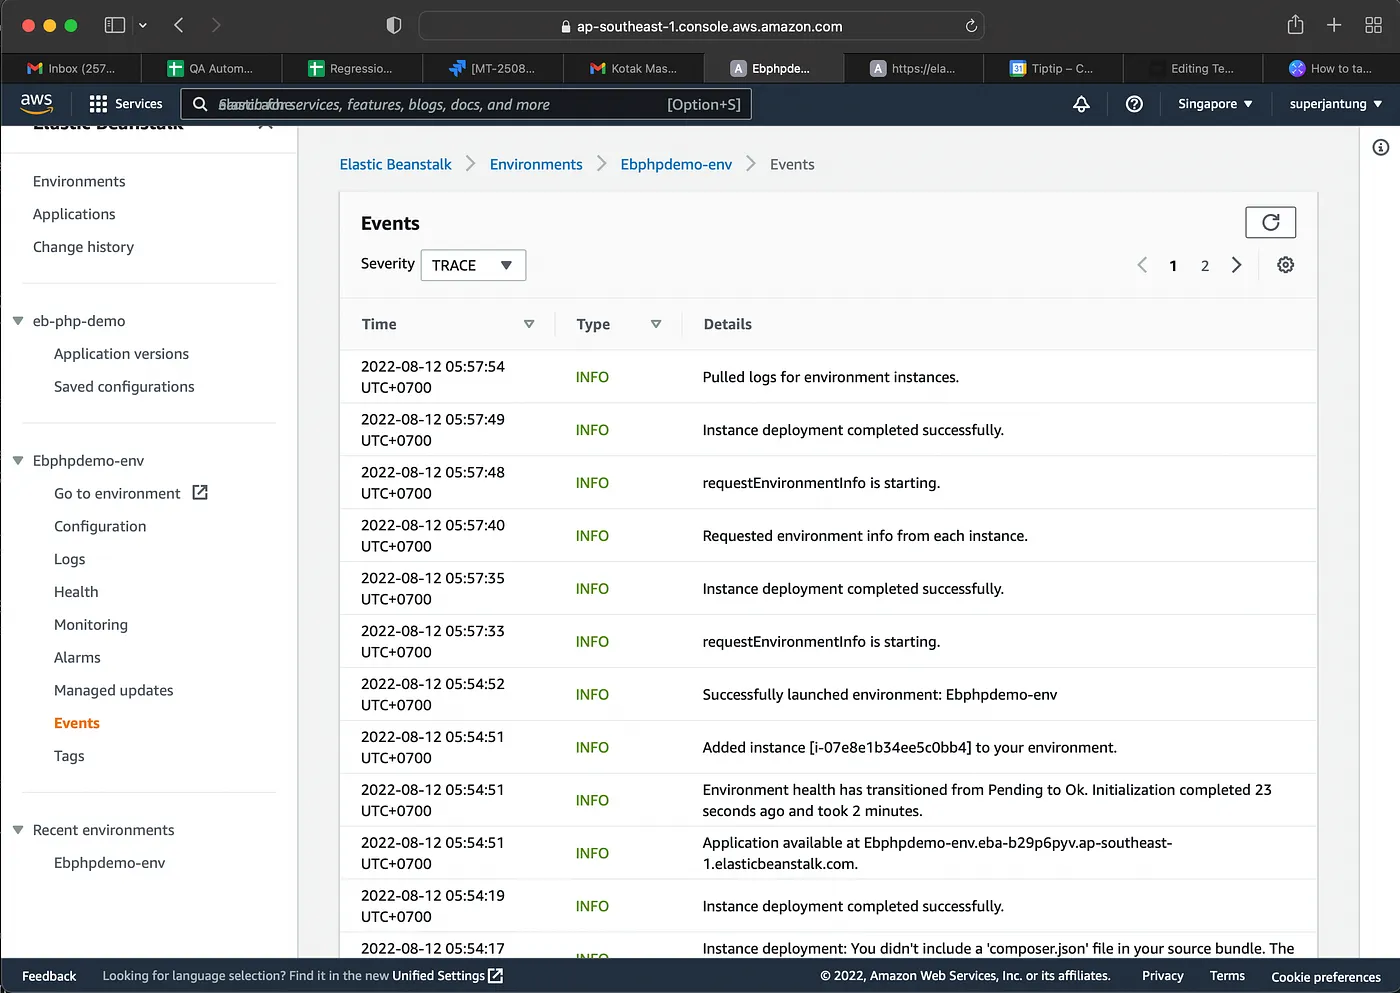1400x993 pixels.
Task: Open Environments in the sidebar
Action: pyautogui.click(x=79, y=181)
